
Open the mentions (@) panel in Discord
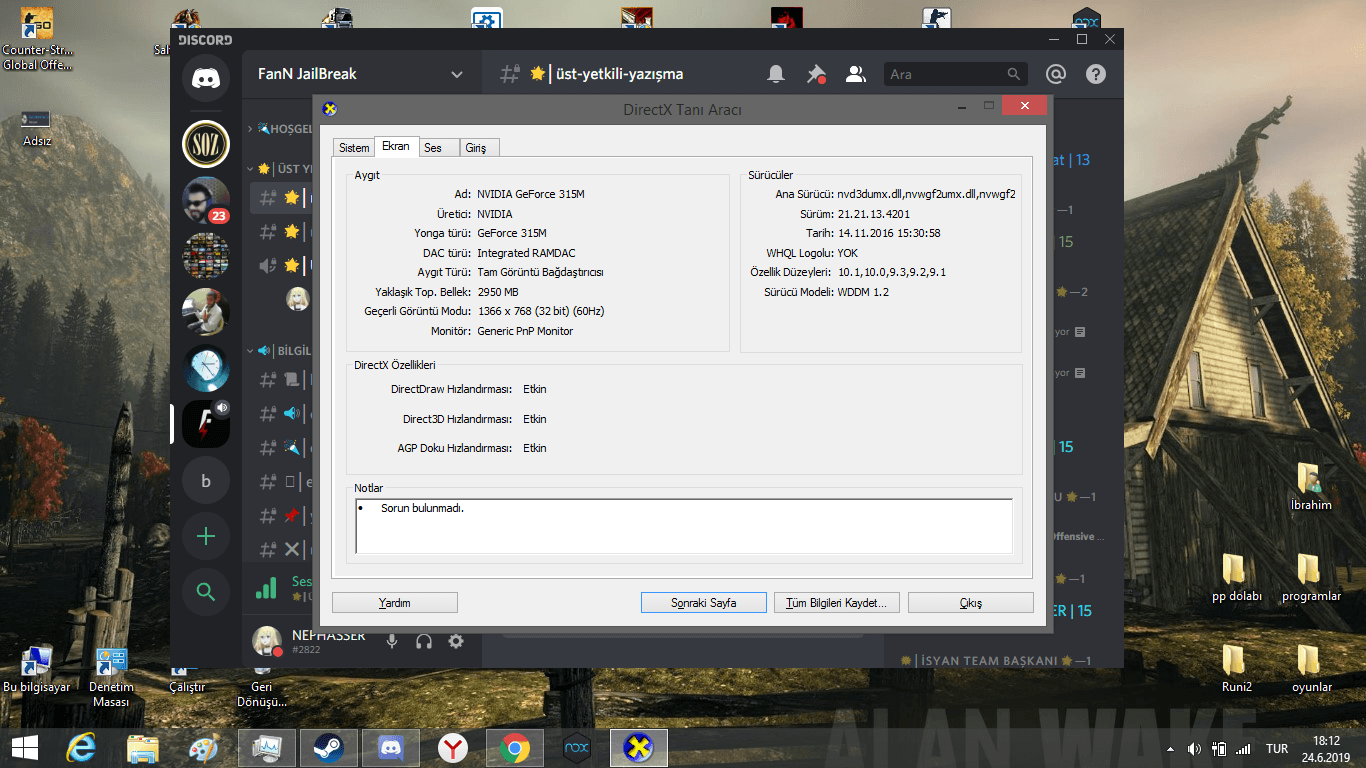pos(1056,74)
